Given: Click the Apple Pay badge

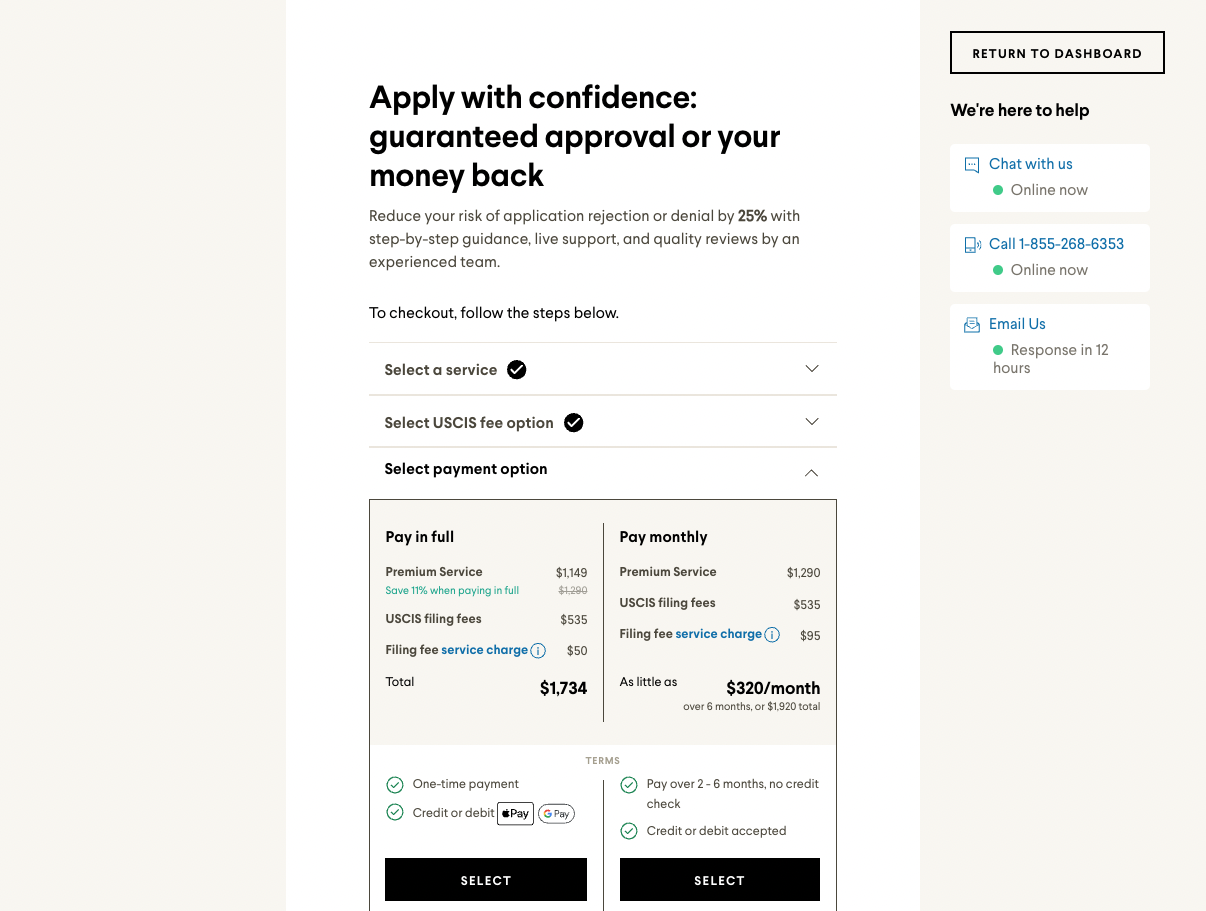Looking at the screenshot, I should tap(516, 813).
